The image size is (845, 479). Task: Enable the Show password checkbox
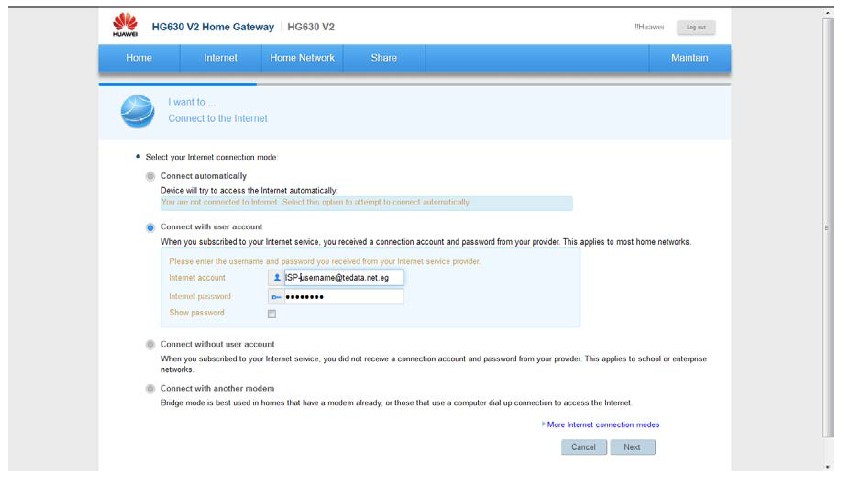272,314
